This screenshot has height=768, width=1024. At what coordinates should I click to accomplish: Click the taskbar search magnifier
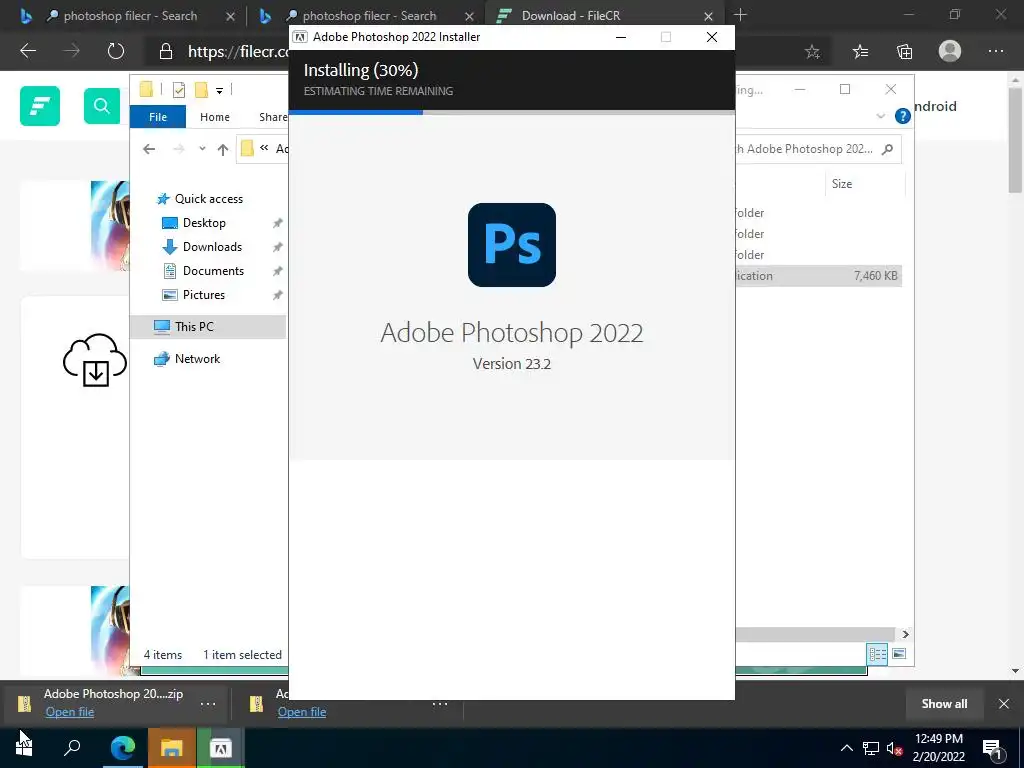72,747
